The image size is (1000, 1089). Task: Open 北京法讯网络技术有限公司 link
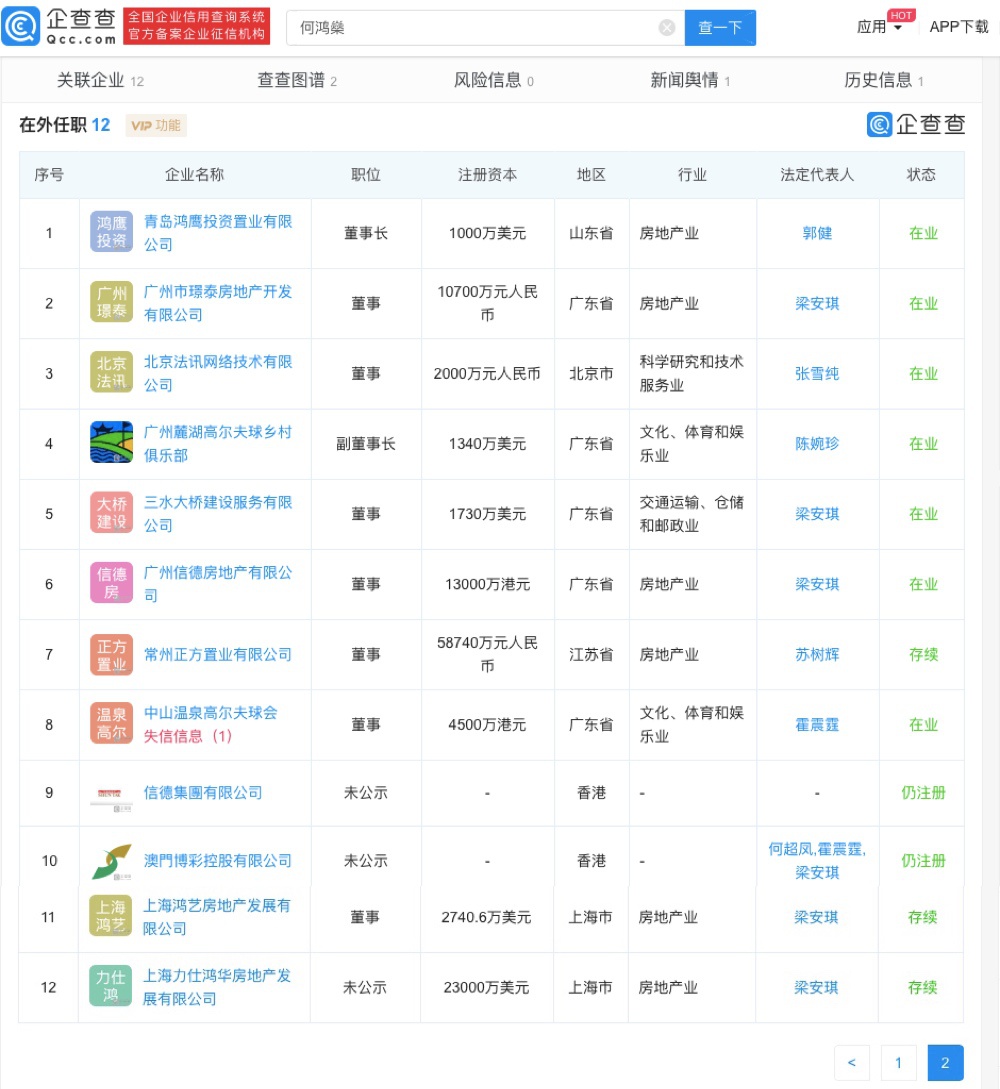pos(217,373)
